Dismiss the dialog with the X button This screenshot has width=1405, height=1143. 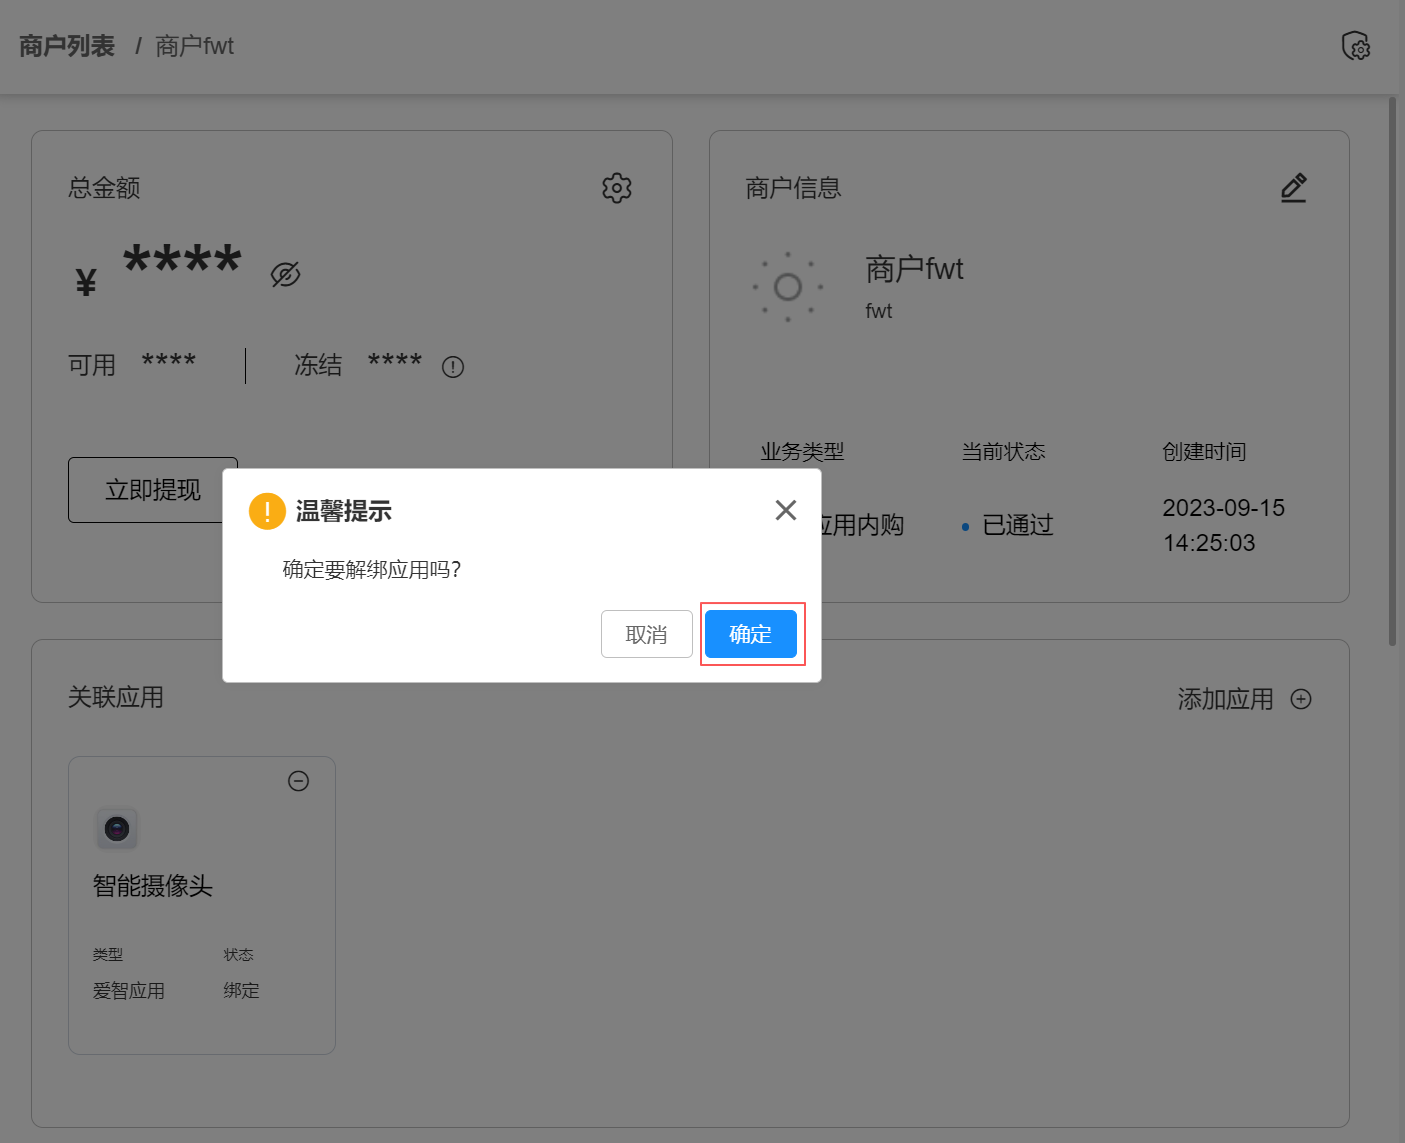coord(786,510)
